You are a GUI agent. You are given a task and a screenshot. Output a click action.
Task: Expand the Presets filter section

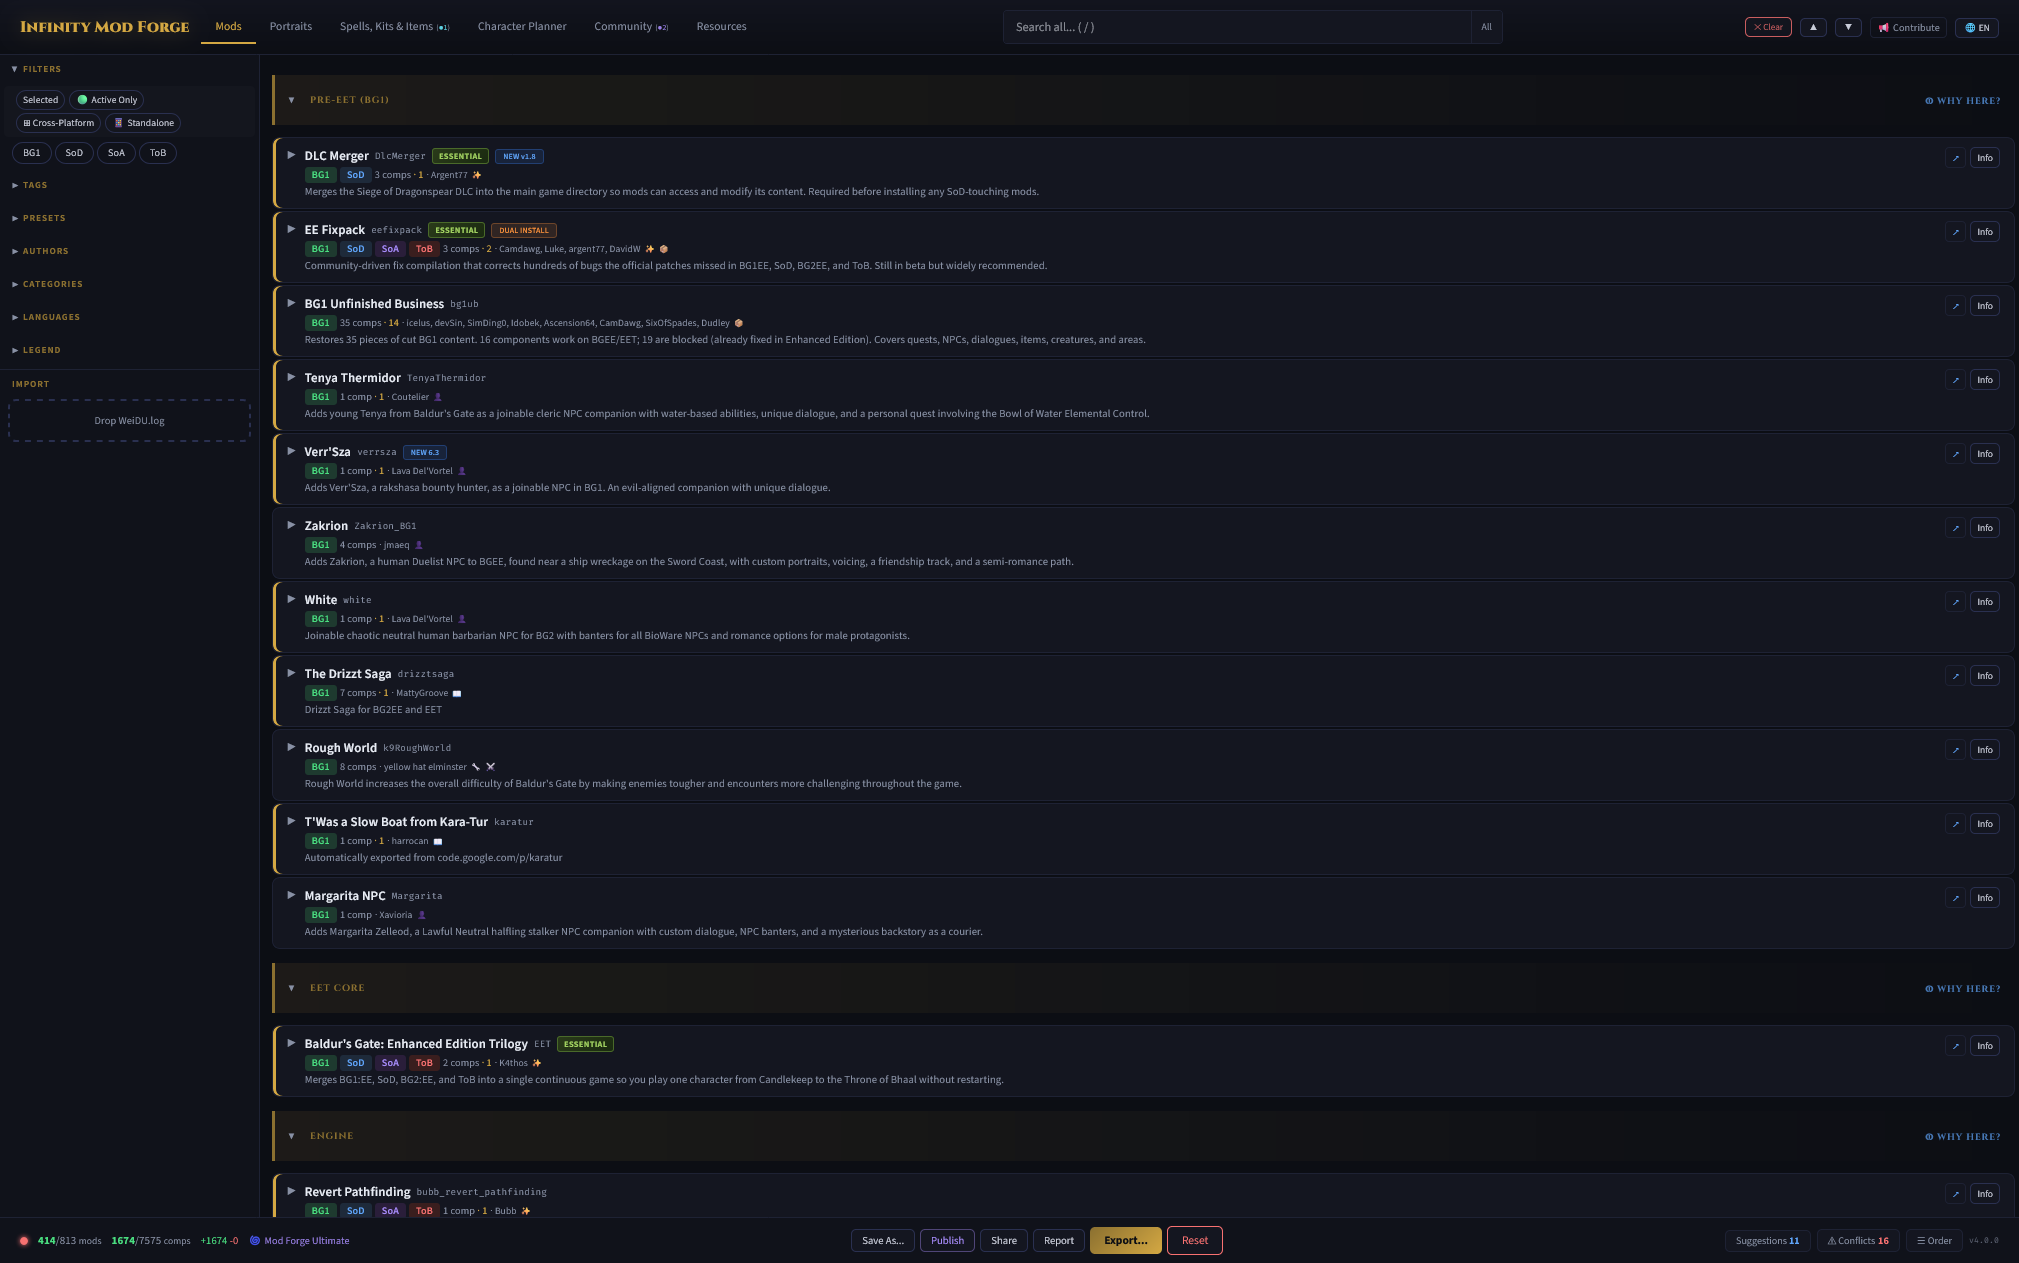(39, 218)
